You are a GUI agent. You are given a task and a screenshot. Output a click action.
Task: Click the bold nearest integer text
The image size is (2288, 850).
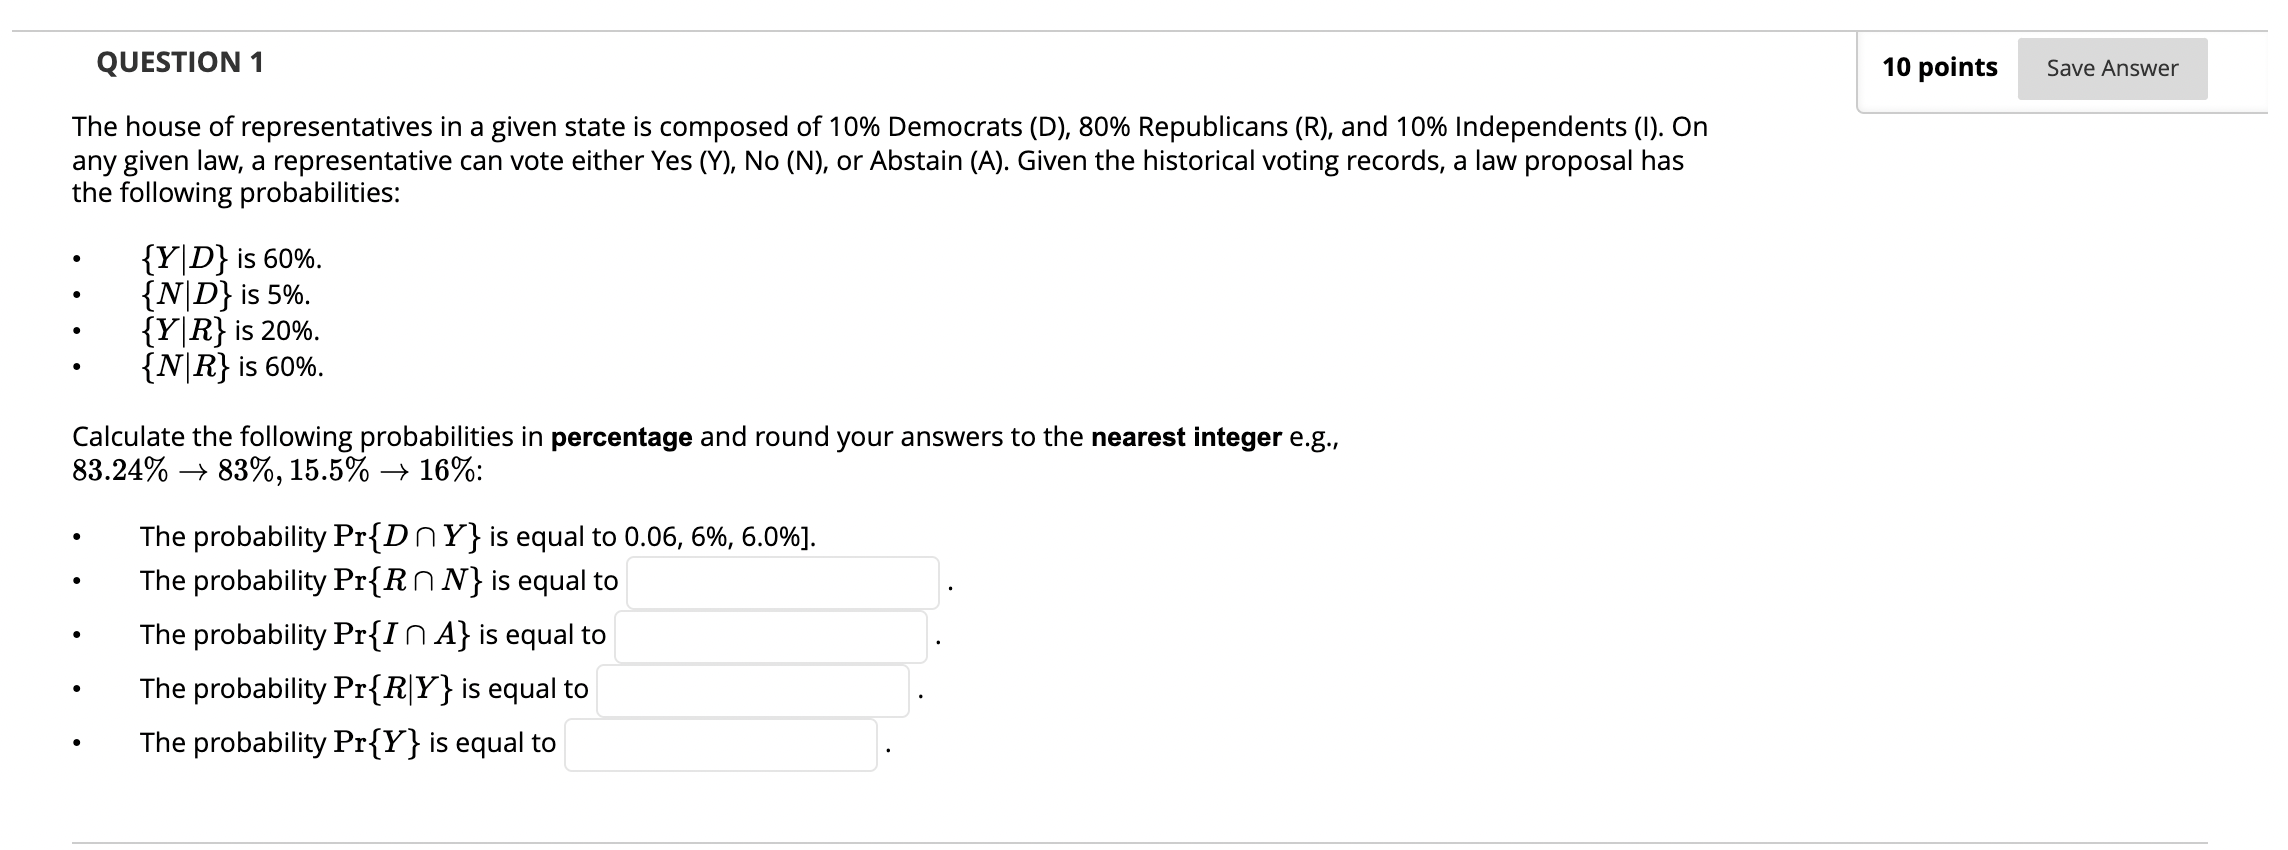1186,437
